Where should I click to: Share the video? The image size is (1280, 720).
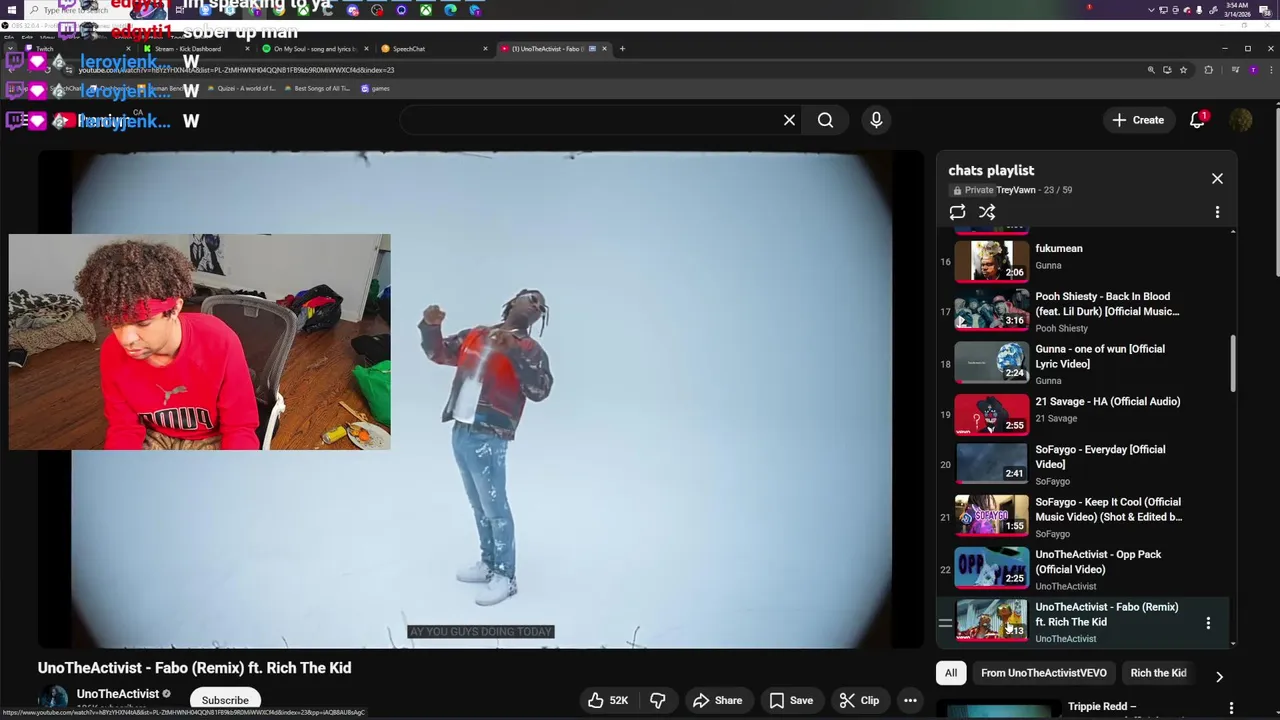click(x=718, y=700)
